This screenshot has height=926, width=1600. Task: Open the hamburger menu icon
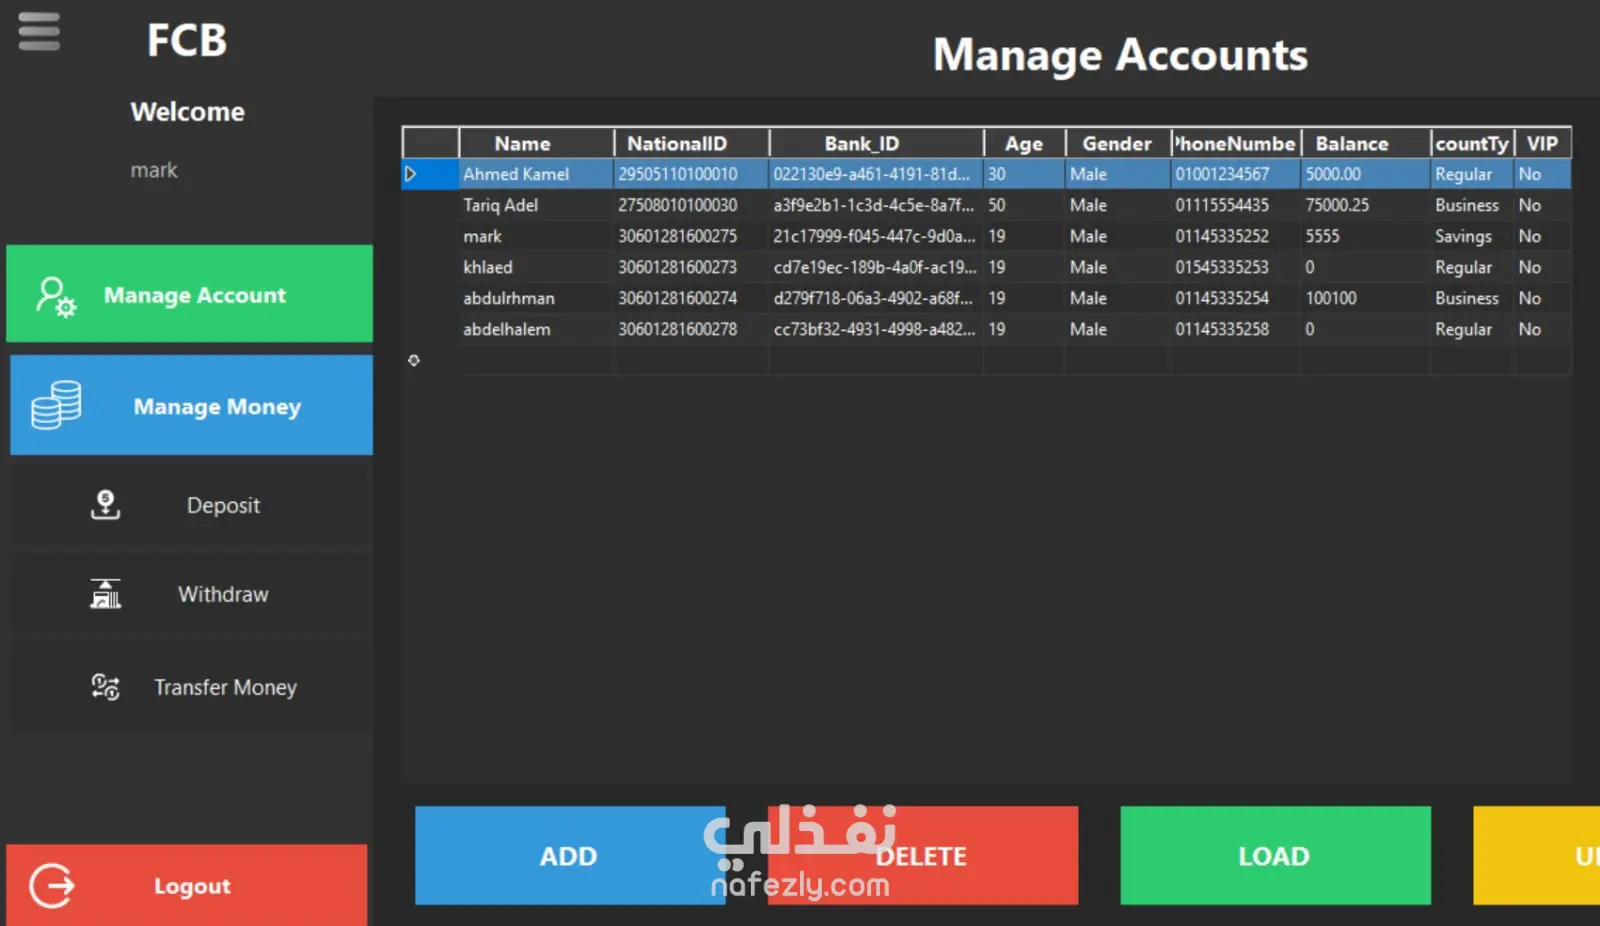pyautogui.click(x=39, y=31)
